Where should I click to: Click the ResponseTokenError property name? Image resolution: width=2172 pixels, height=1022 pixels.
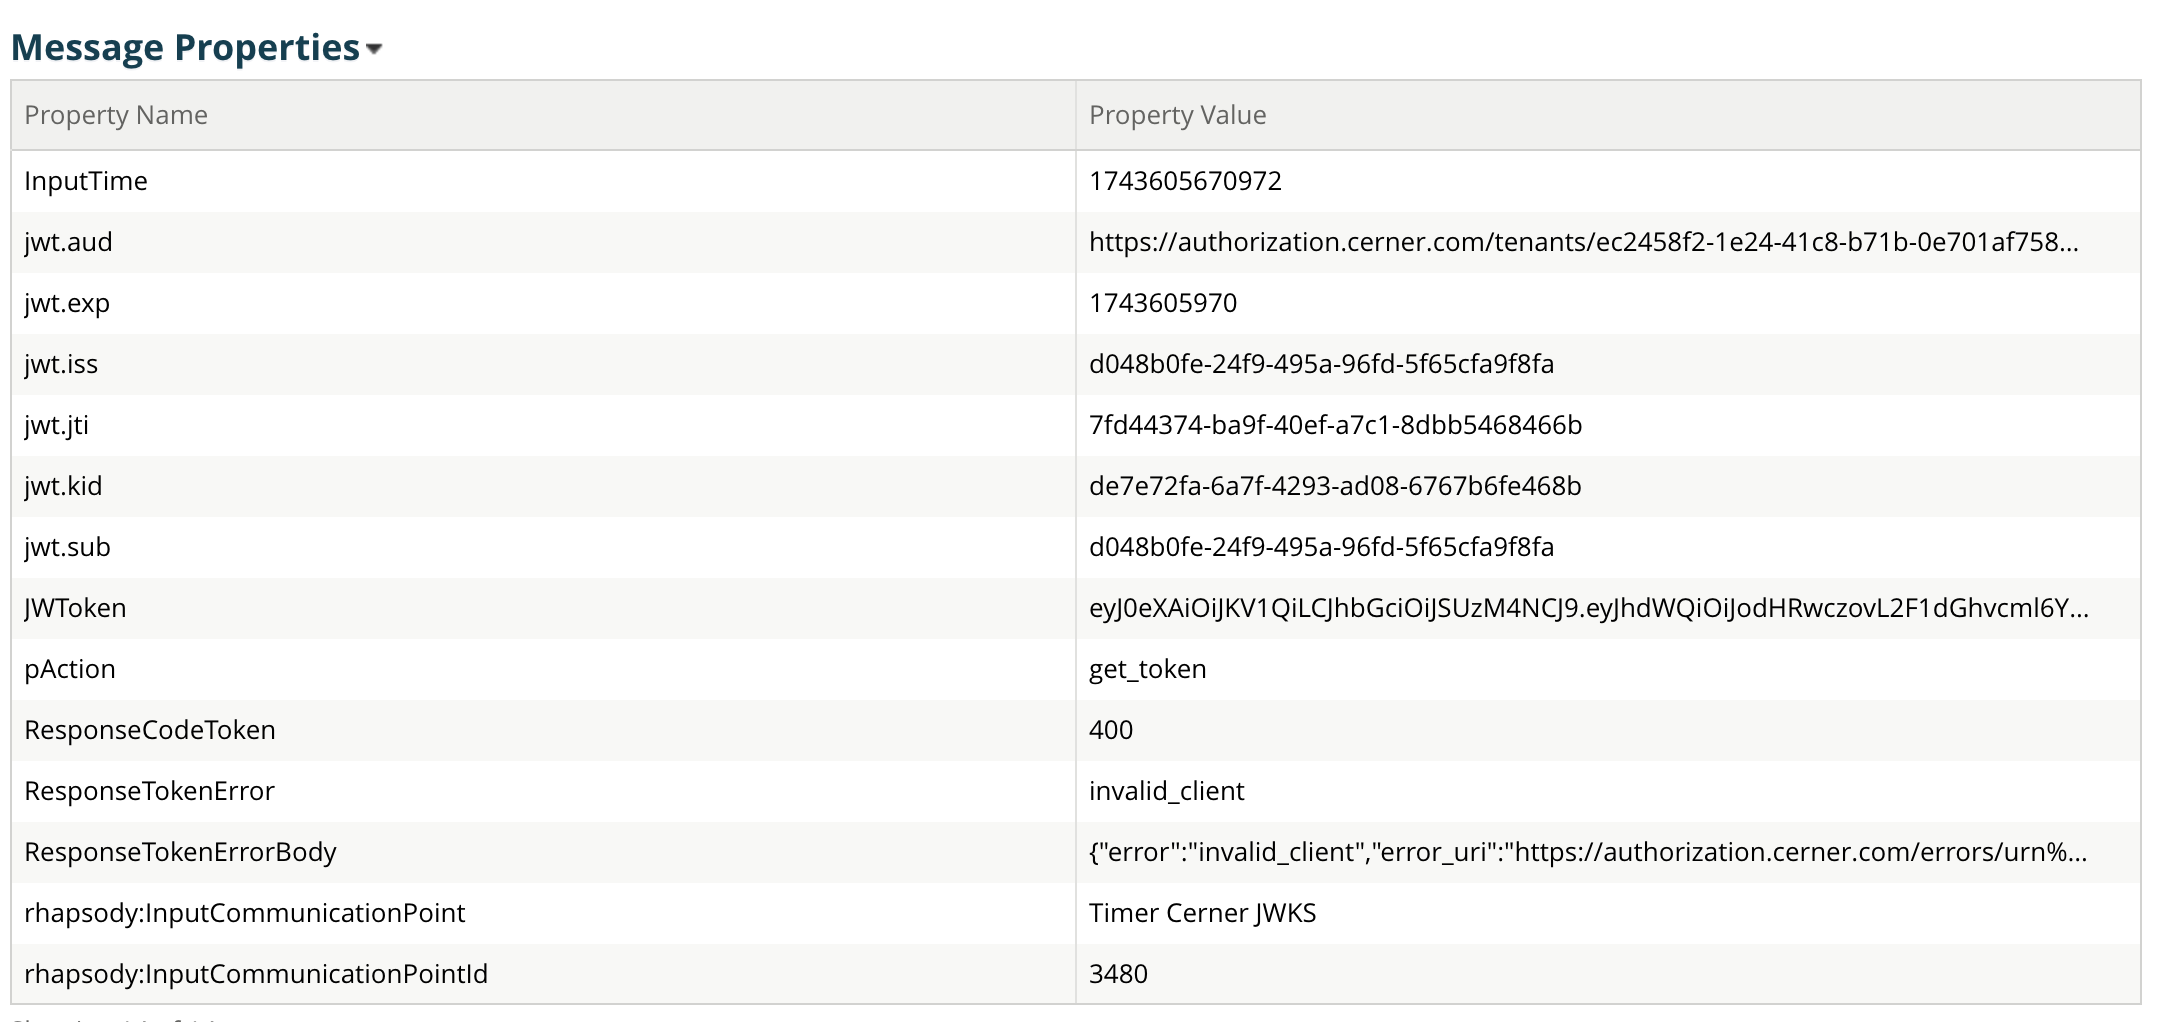[x=149, y=791]
